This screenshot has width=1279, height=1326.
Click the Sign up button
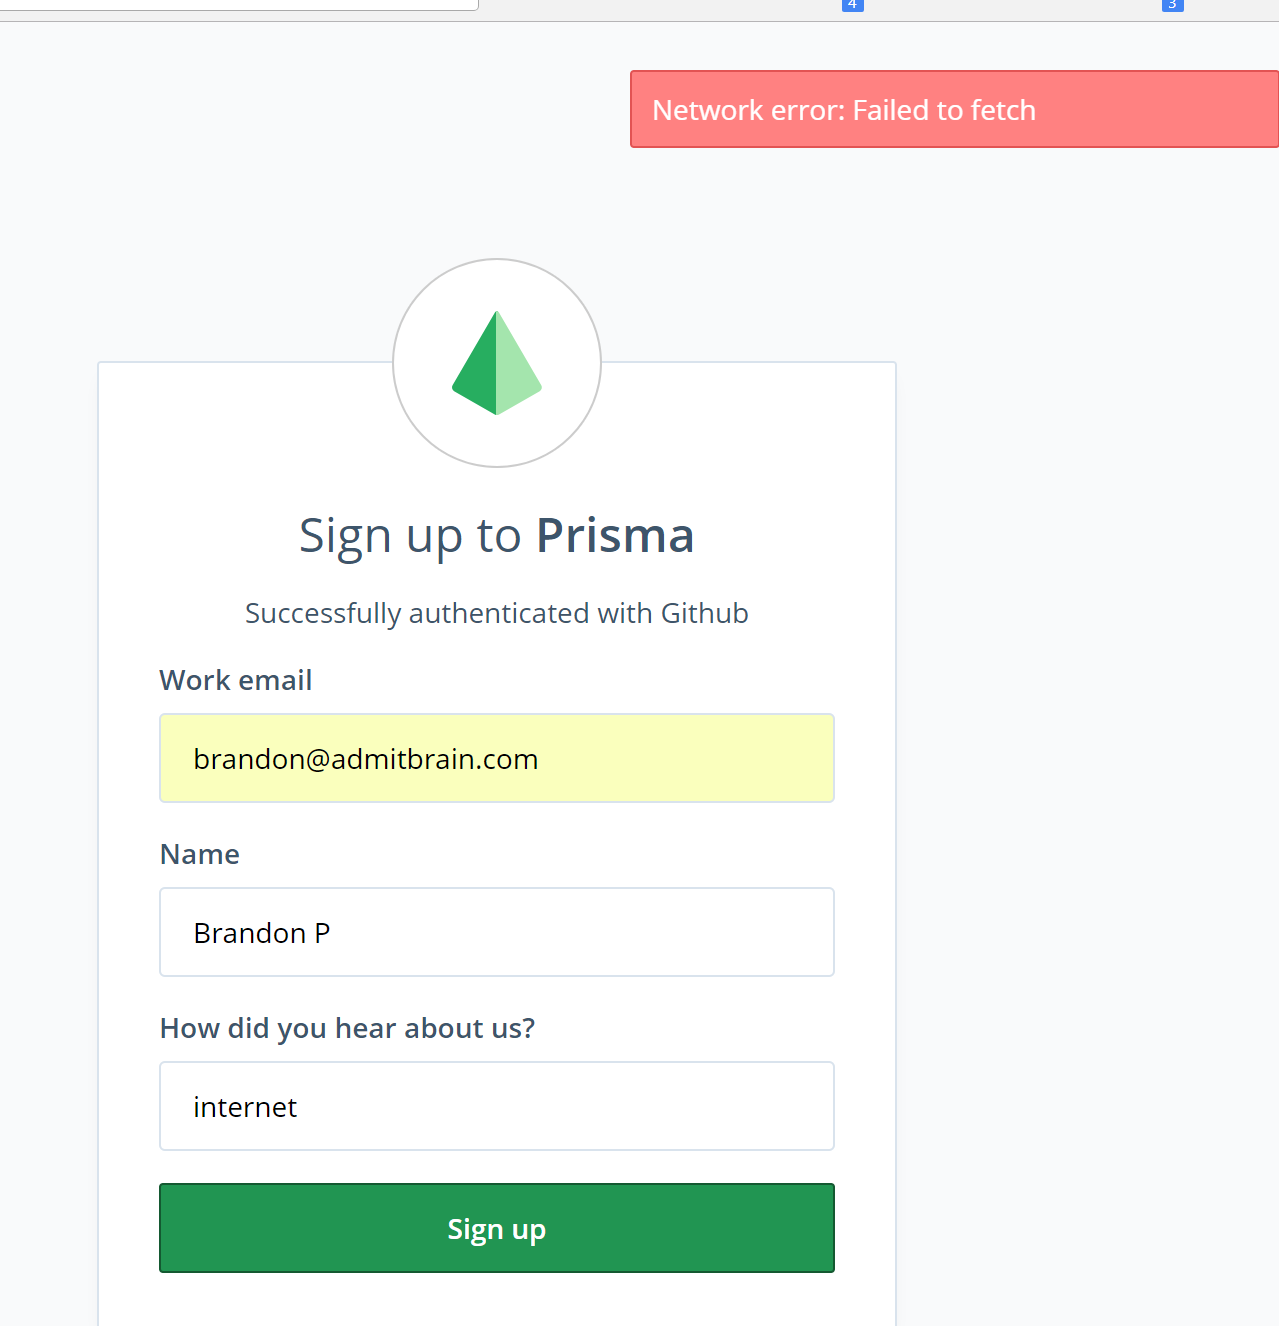point(497,1228)
